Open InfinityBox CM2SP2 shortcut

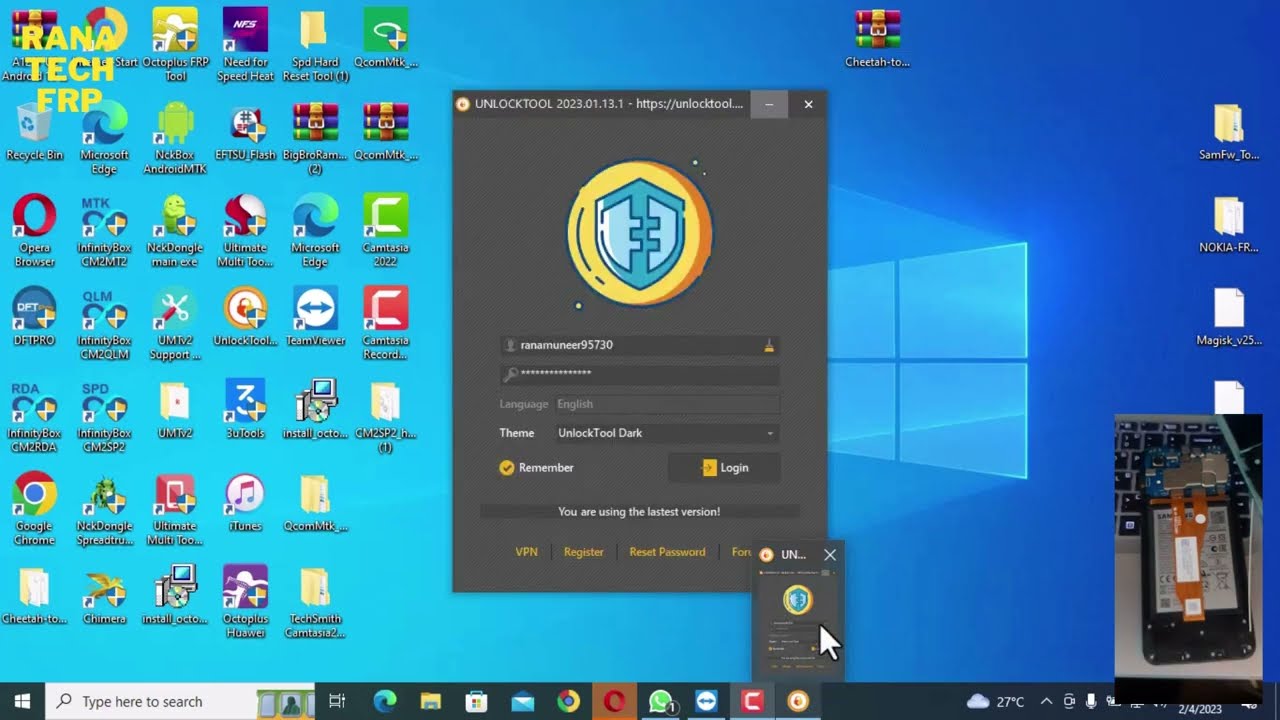pyautogui.click(x=105, y=417)
